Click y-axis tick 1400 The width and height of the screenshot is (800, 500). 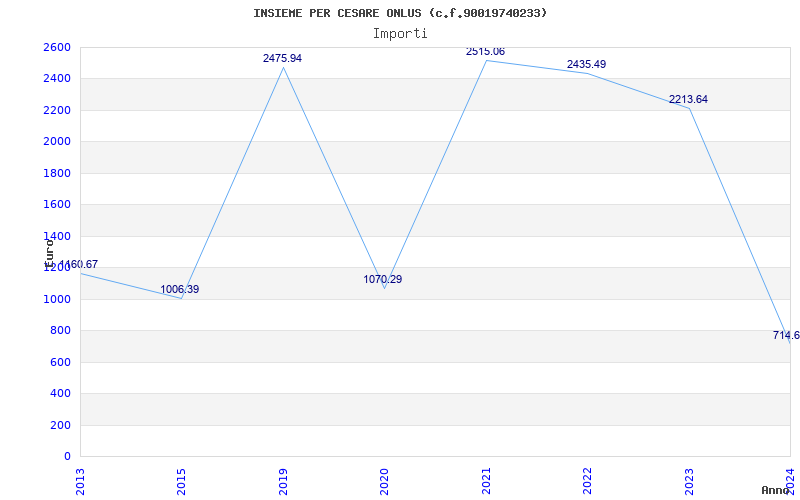[x=57, y=236]
